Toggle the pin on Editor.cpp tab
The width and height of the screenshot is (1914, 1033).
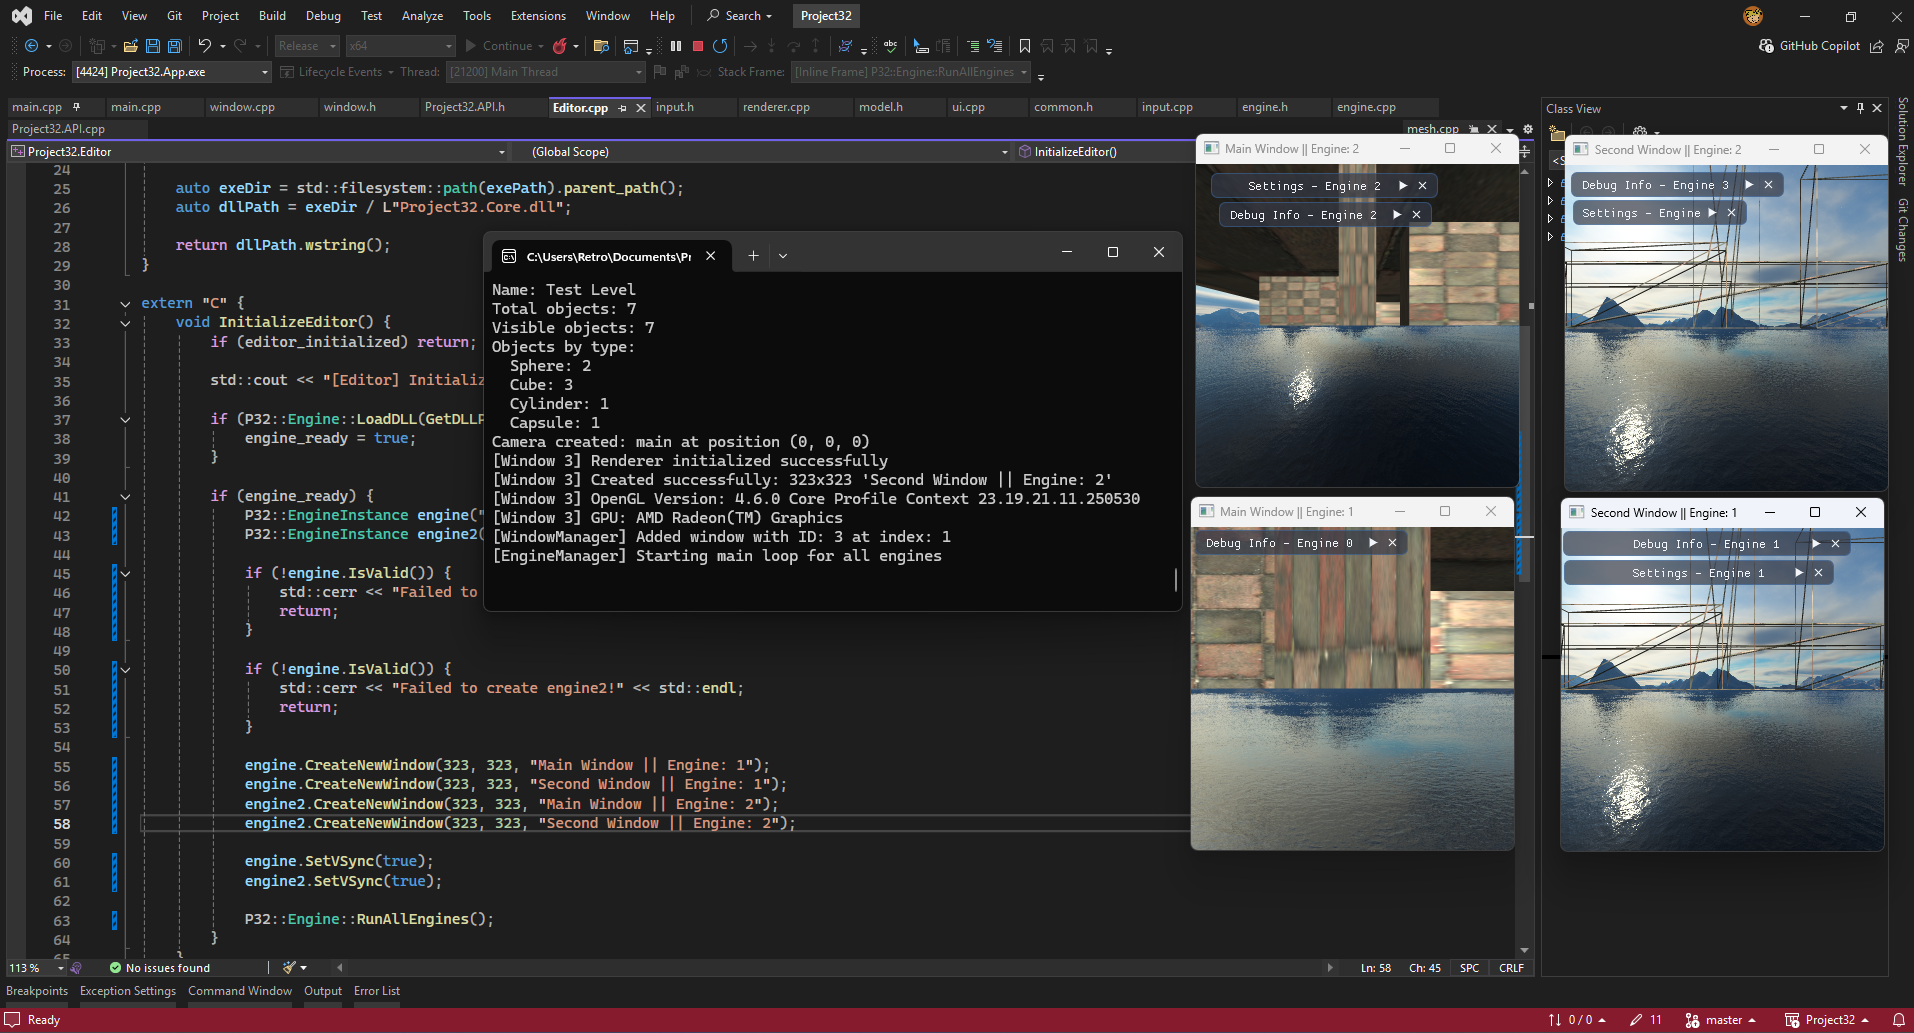tap(622, 108)
